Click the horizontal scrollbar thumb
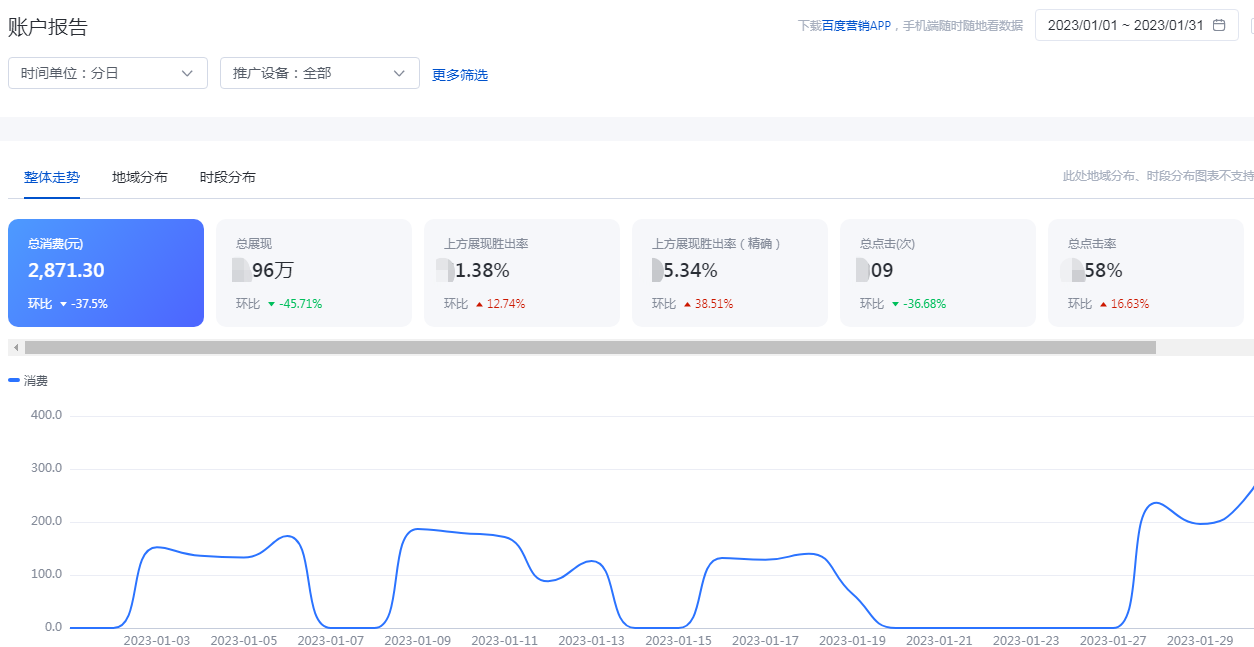 pyautogui.click(x=590, y=347)
